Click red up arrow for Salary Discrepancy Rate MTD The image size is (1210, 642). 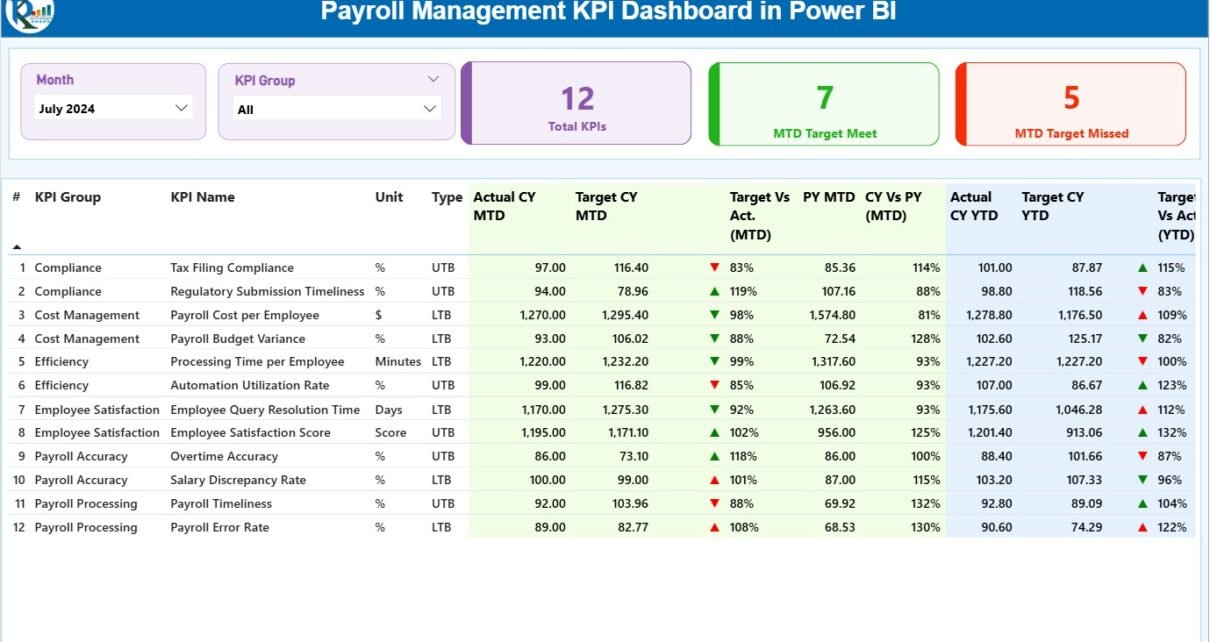tap(714, 480)
